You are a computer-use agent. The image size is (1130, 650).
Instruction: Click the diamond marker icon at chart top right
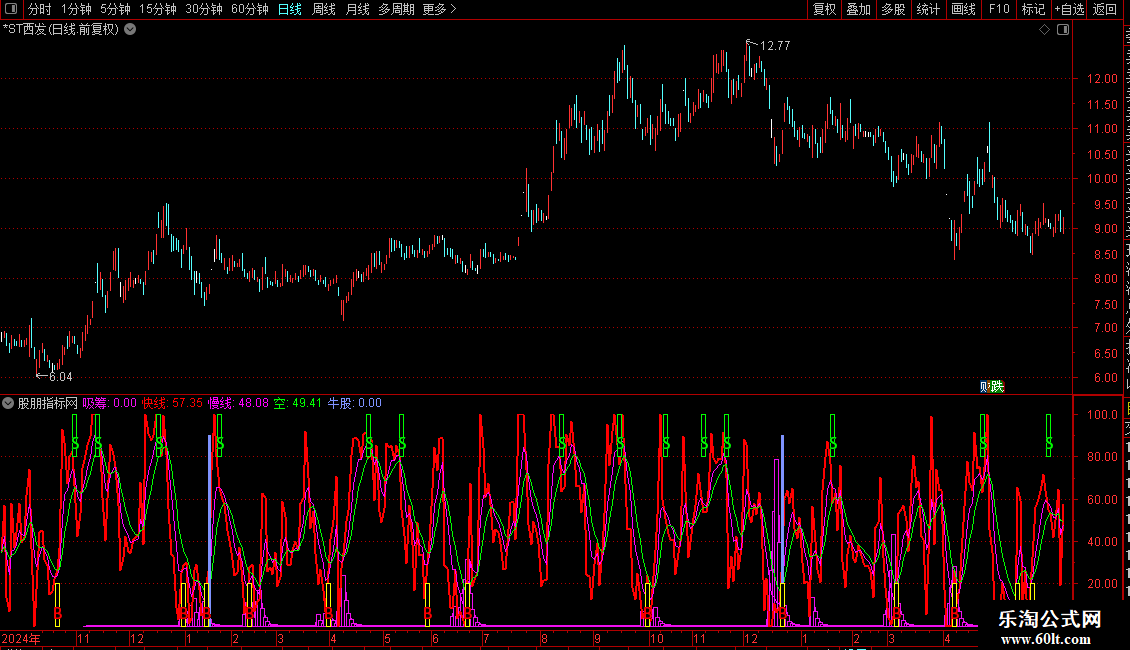pos(1044,30)
